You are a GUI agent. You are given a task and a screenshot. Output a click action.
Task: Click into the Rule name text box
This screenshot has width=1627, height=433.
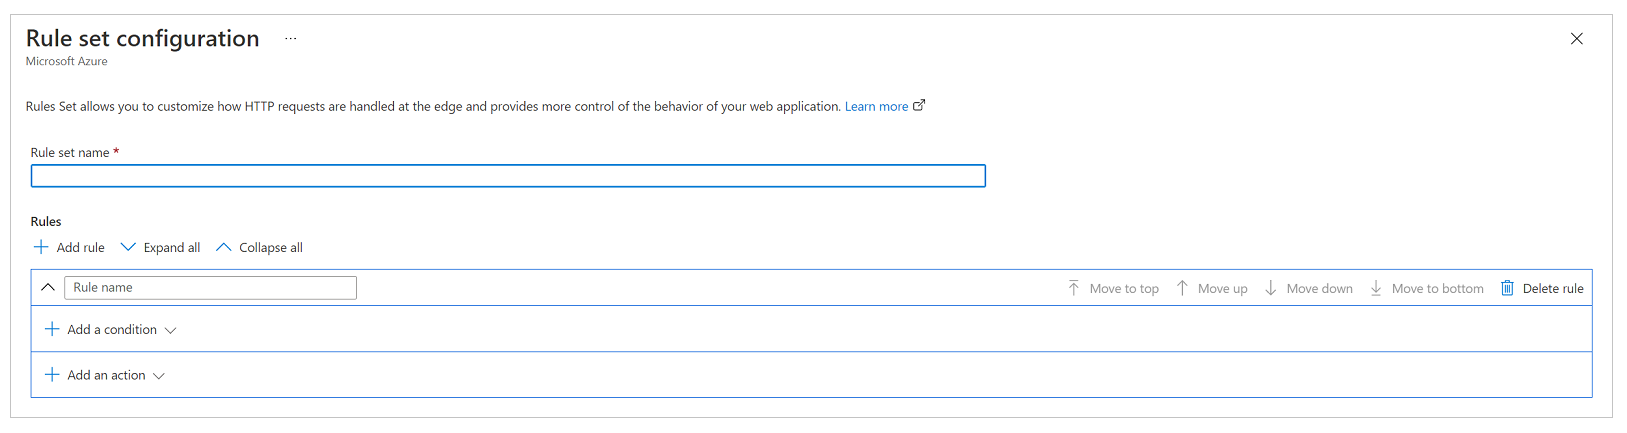[x=210, y=288]
